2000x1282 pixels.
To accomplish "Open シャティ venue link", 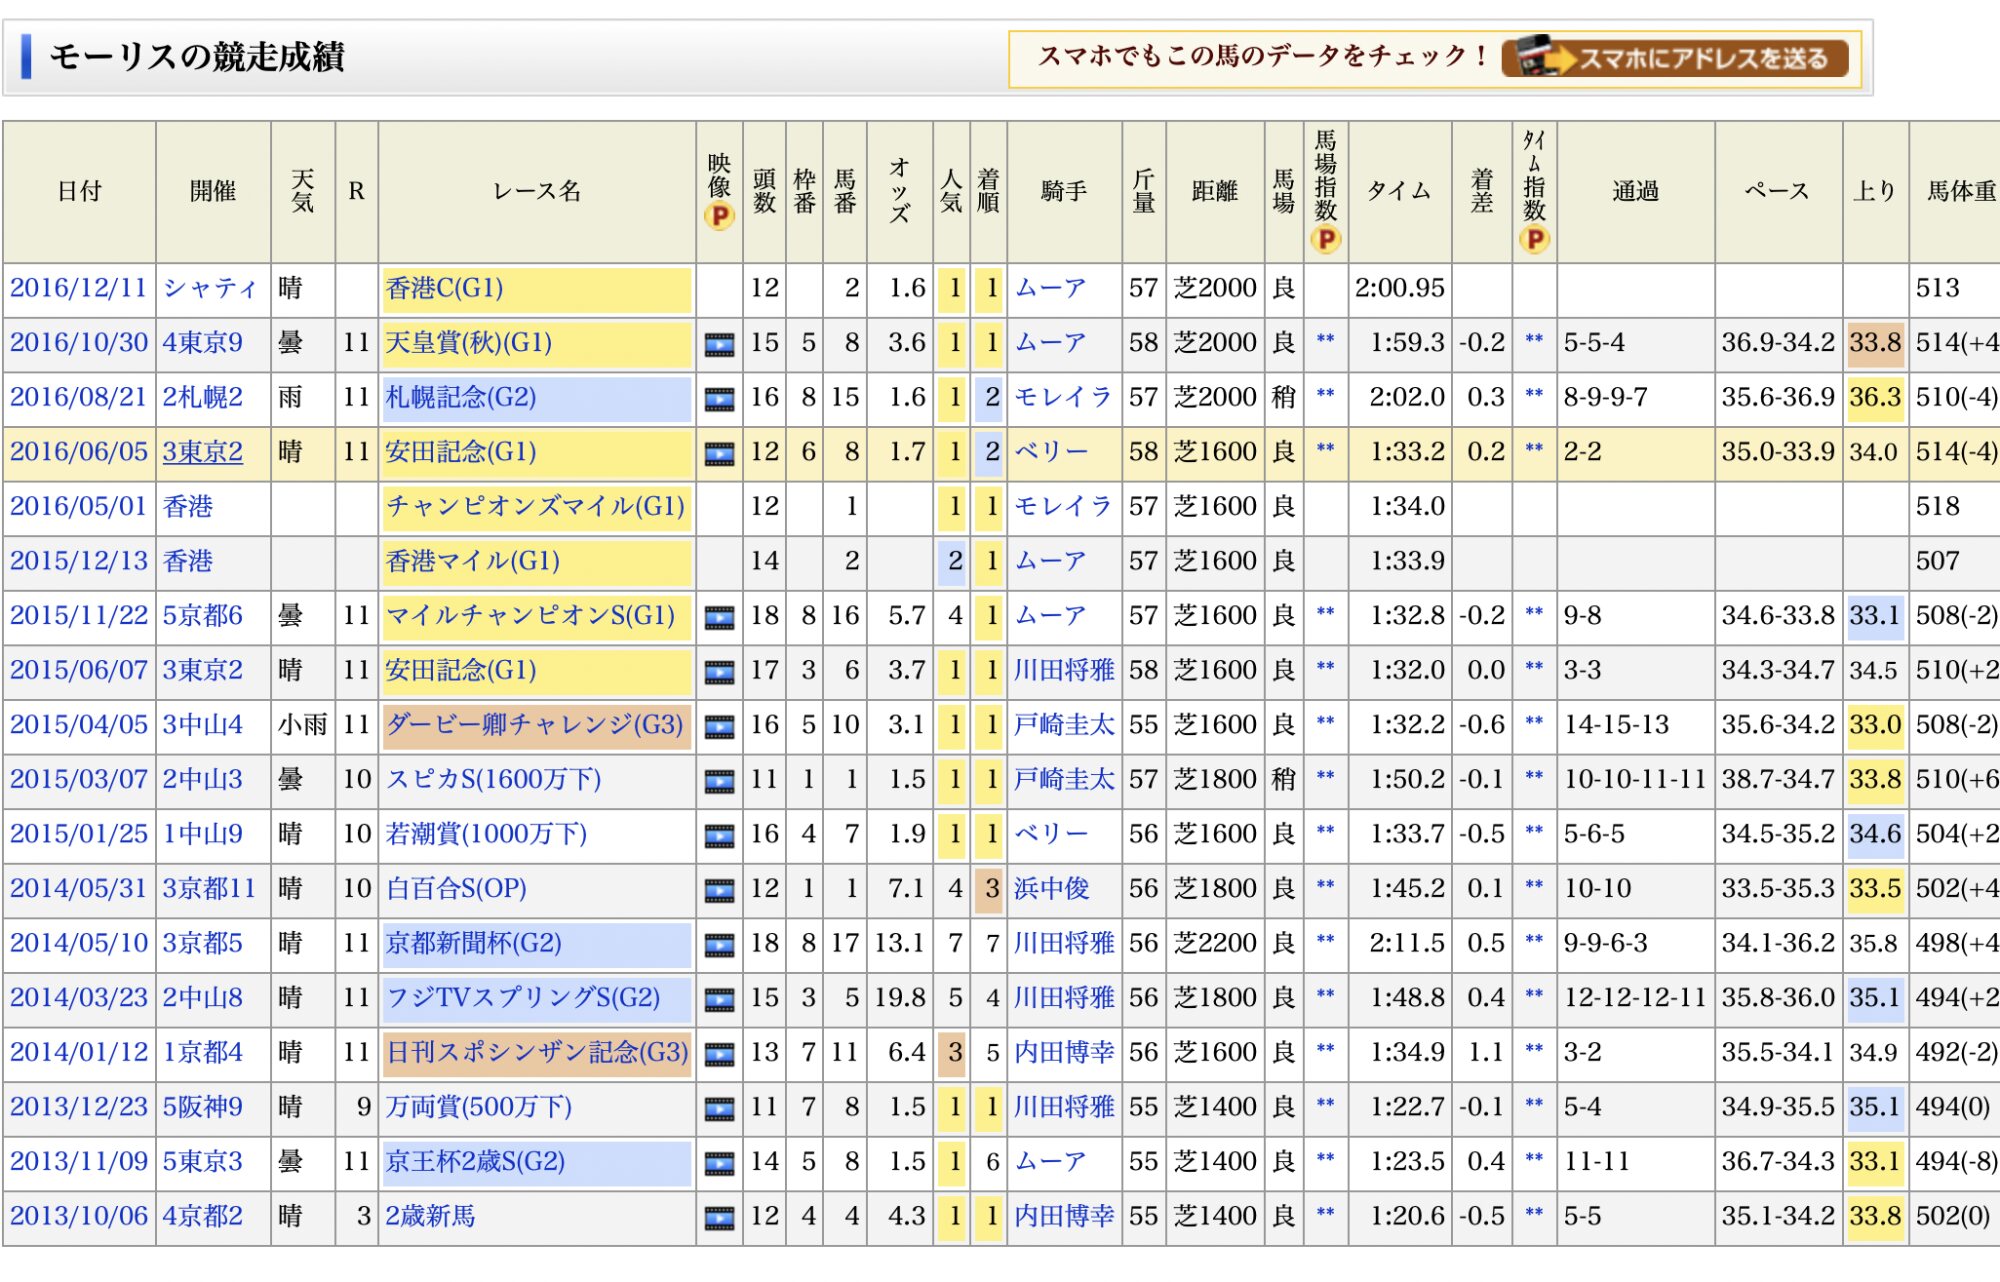I will (x=210, y=289).
